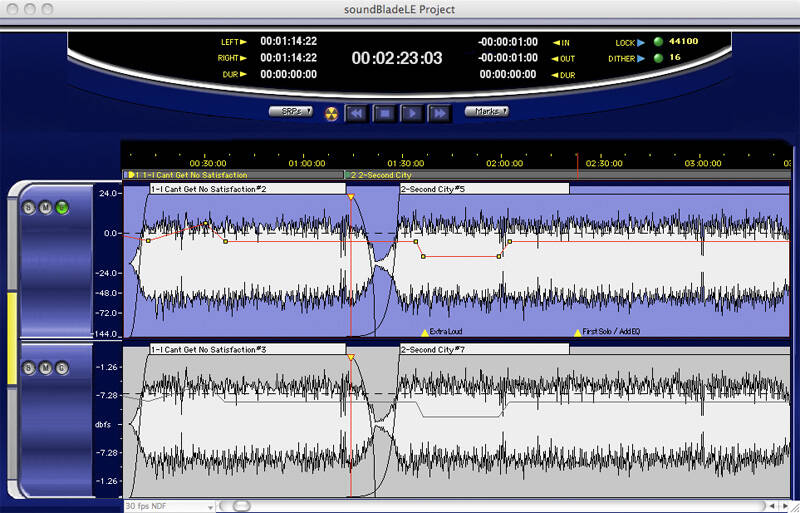800x513 pixels.
Task: Click the horizontal scrollbar thumb at bottom
Action: click(241, 506)
